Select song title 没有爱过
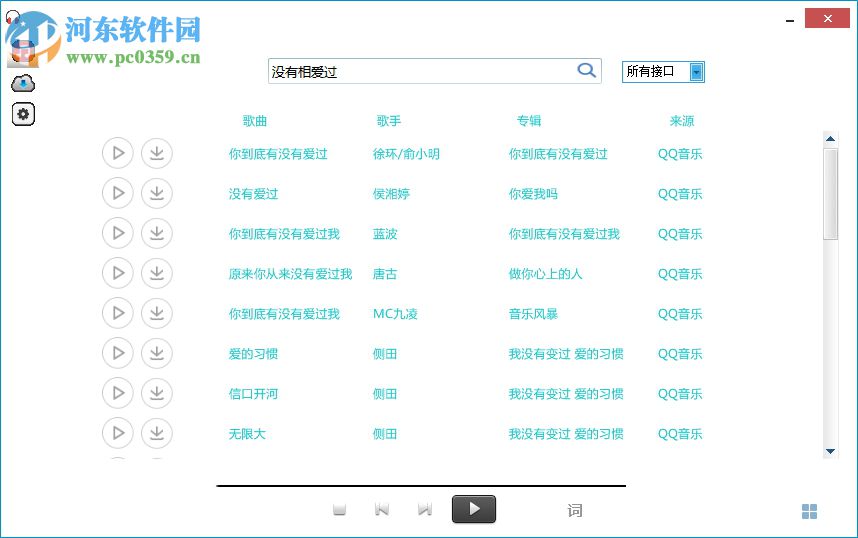The height and width of the screenshot is (538, 858). coord(253,194)
